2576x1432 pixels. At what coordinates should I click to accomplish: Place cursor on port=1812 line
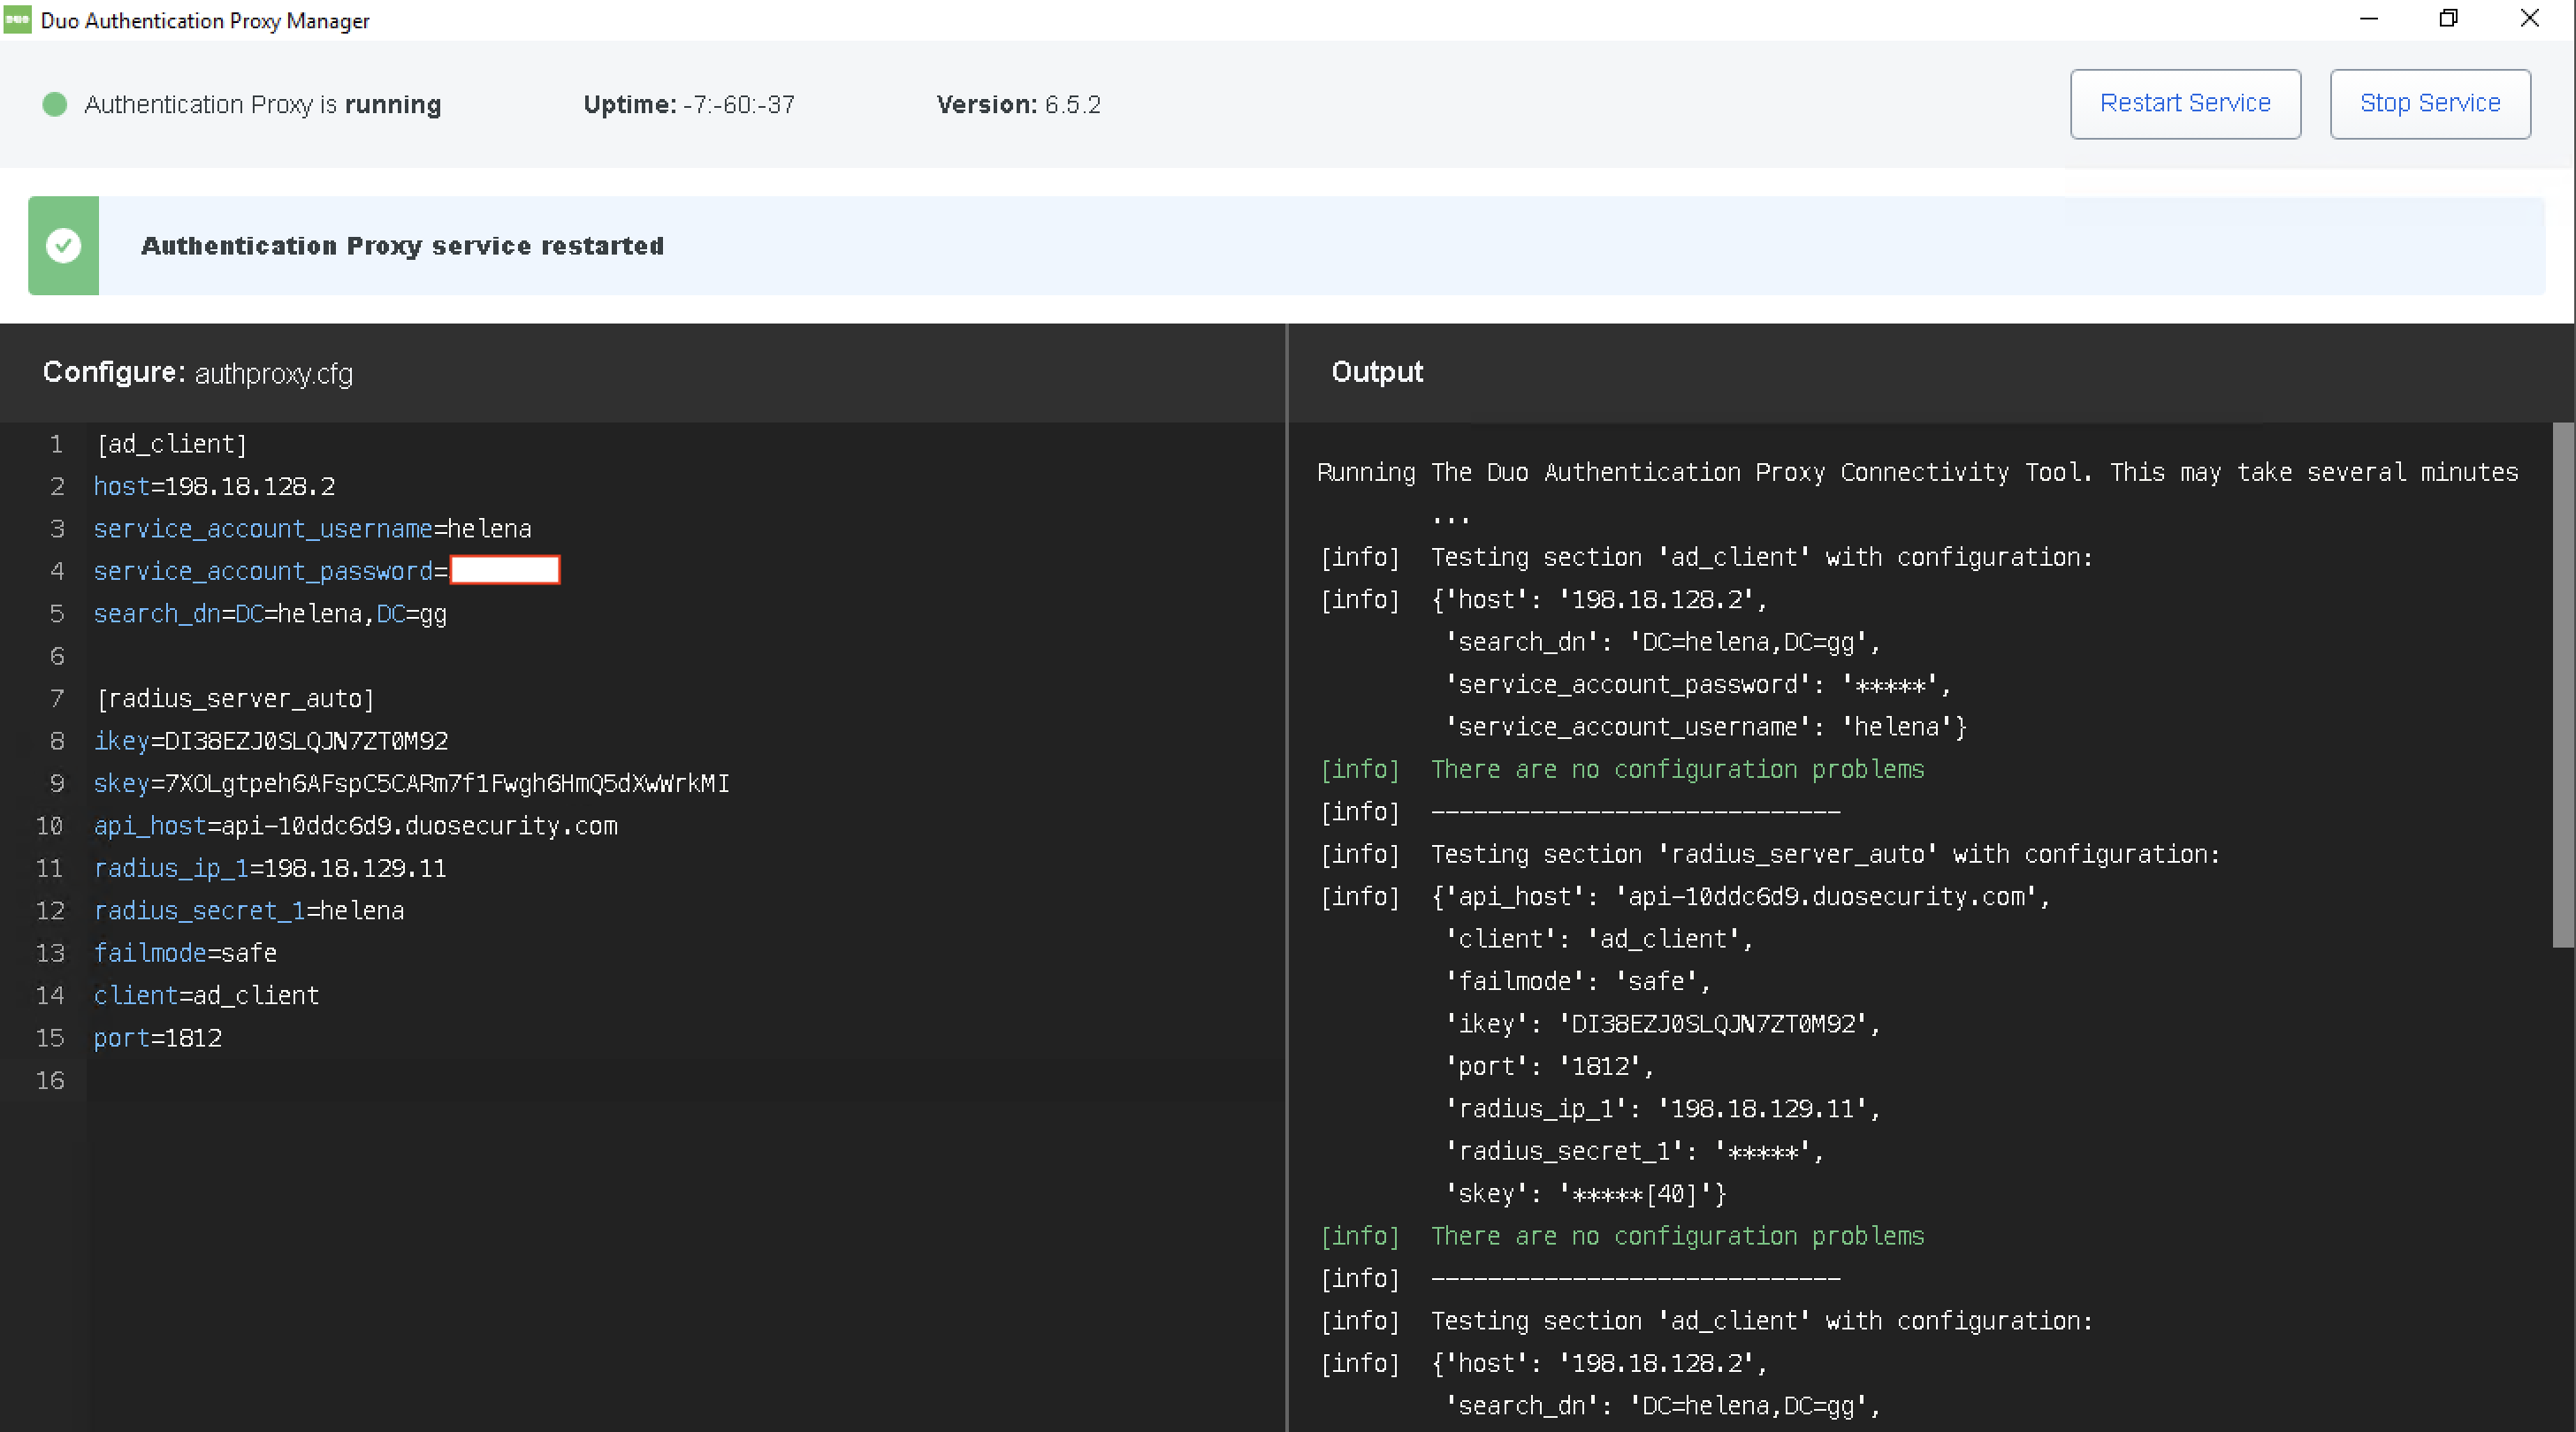(158, 1038)
